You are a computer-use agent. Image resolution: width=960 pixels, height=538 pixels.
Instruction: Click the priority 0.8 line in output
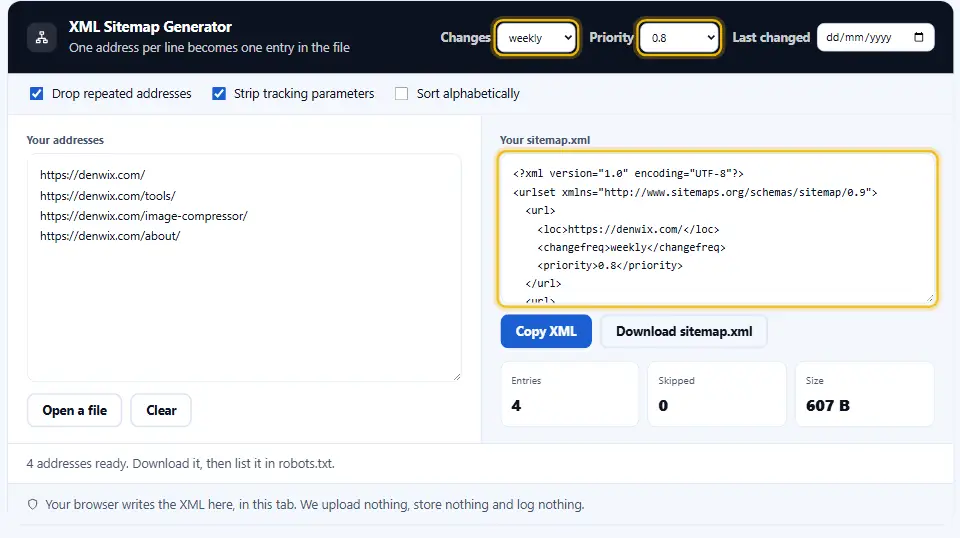pyautogui.click(x=610, y=265)
